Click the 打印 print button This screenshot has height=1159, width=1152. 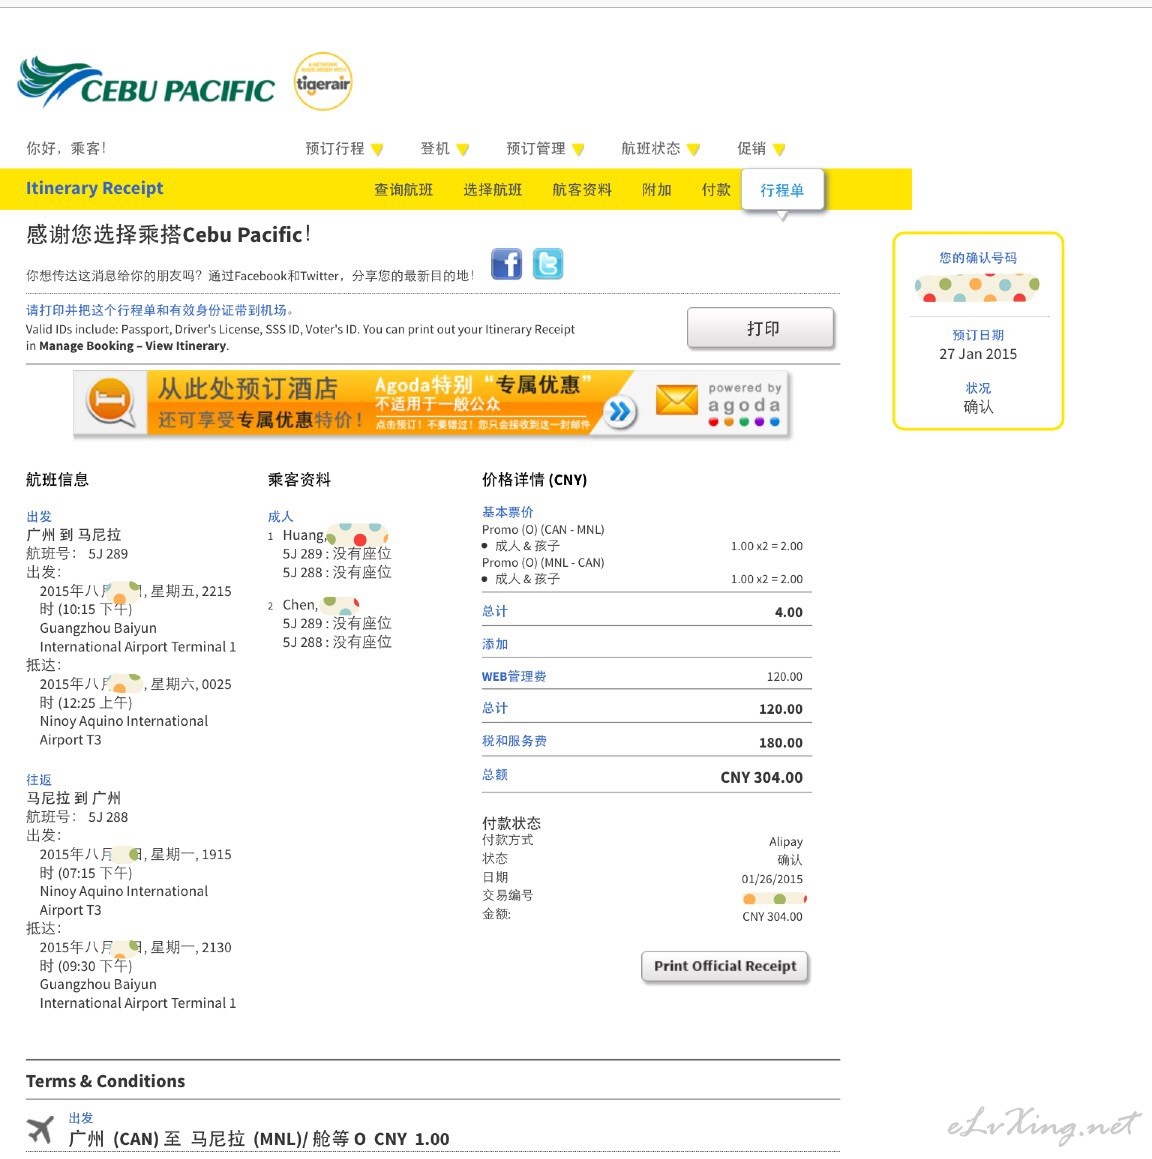(761, 328)
